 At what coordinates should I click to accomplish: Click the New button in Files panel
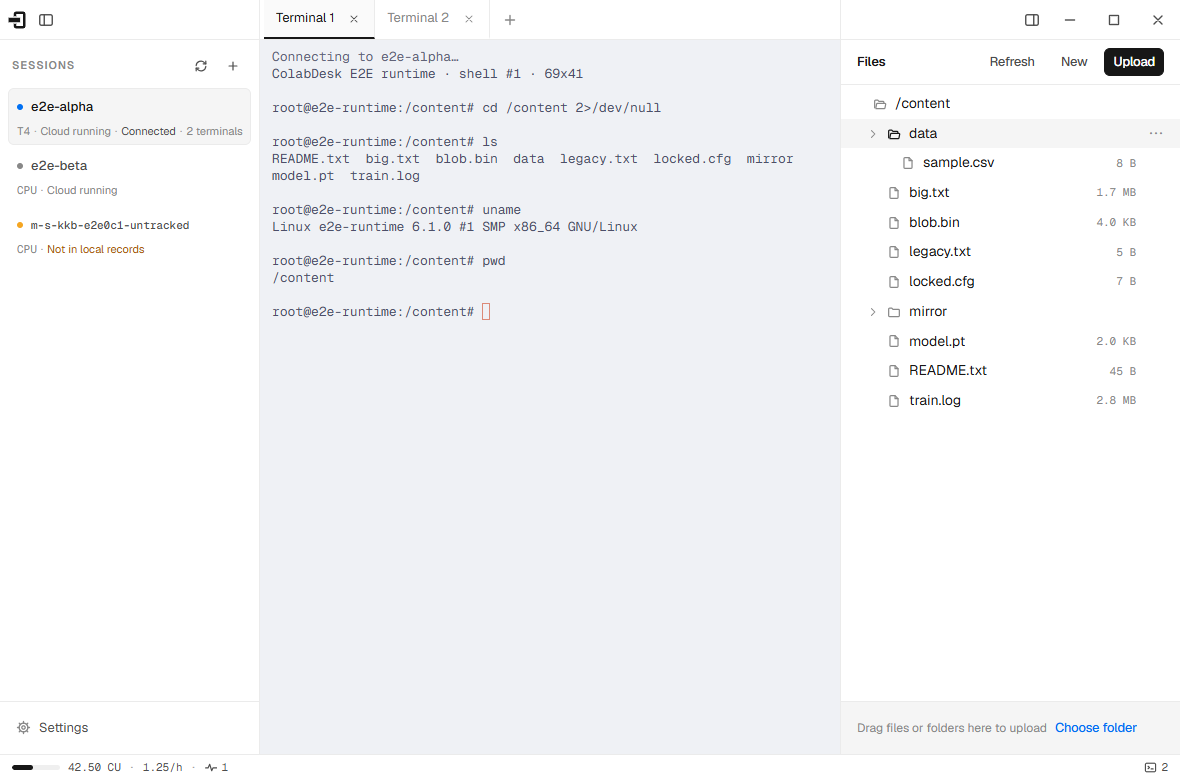pyautogui.click(x=1074, y=62)
